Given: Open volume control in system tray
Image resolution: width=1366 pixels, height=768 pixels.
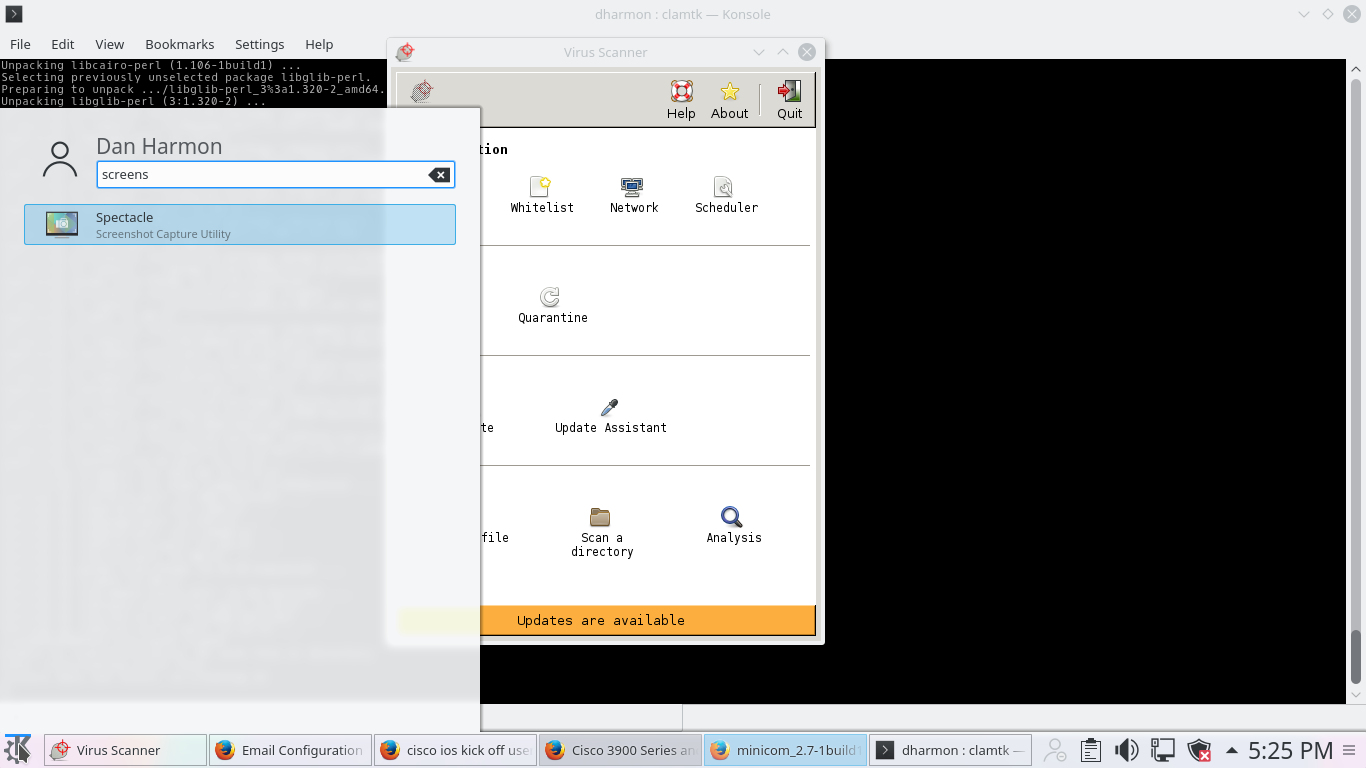Looking at the screenshot, I should [x=1127, y=750].
